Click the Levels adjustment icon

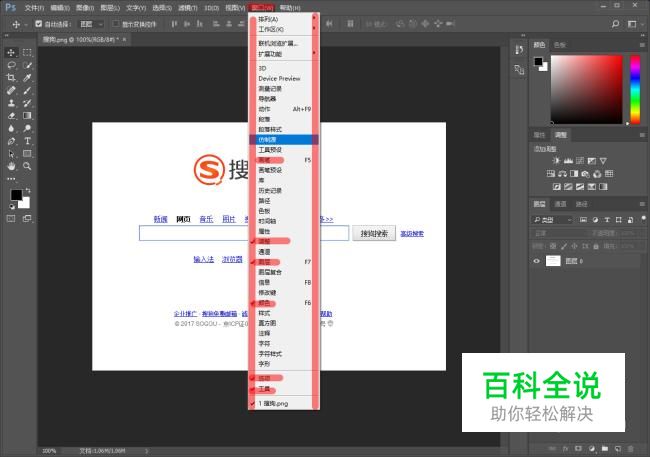(568, 160)
